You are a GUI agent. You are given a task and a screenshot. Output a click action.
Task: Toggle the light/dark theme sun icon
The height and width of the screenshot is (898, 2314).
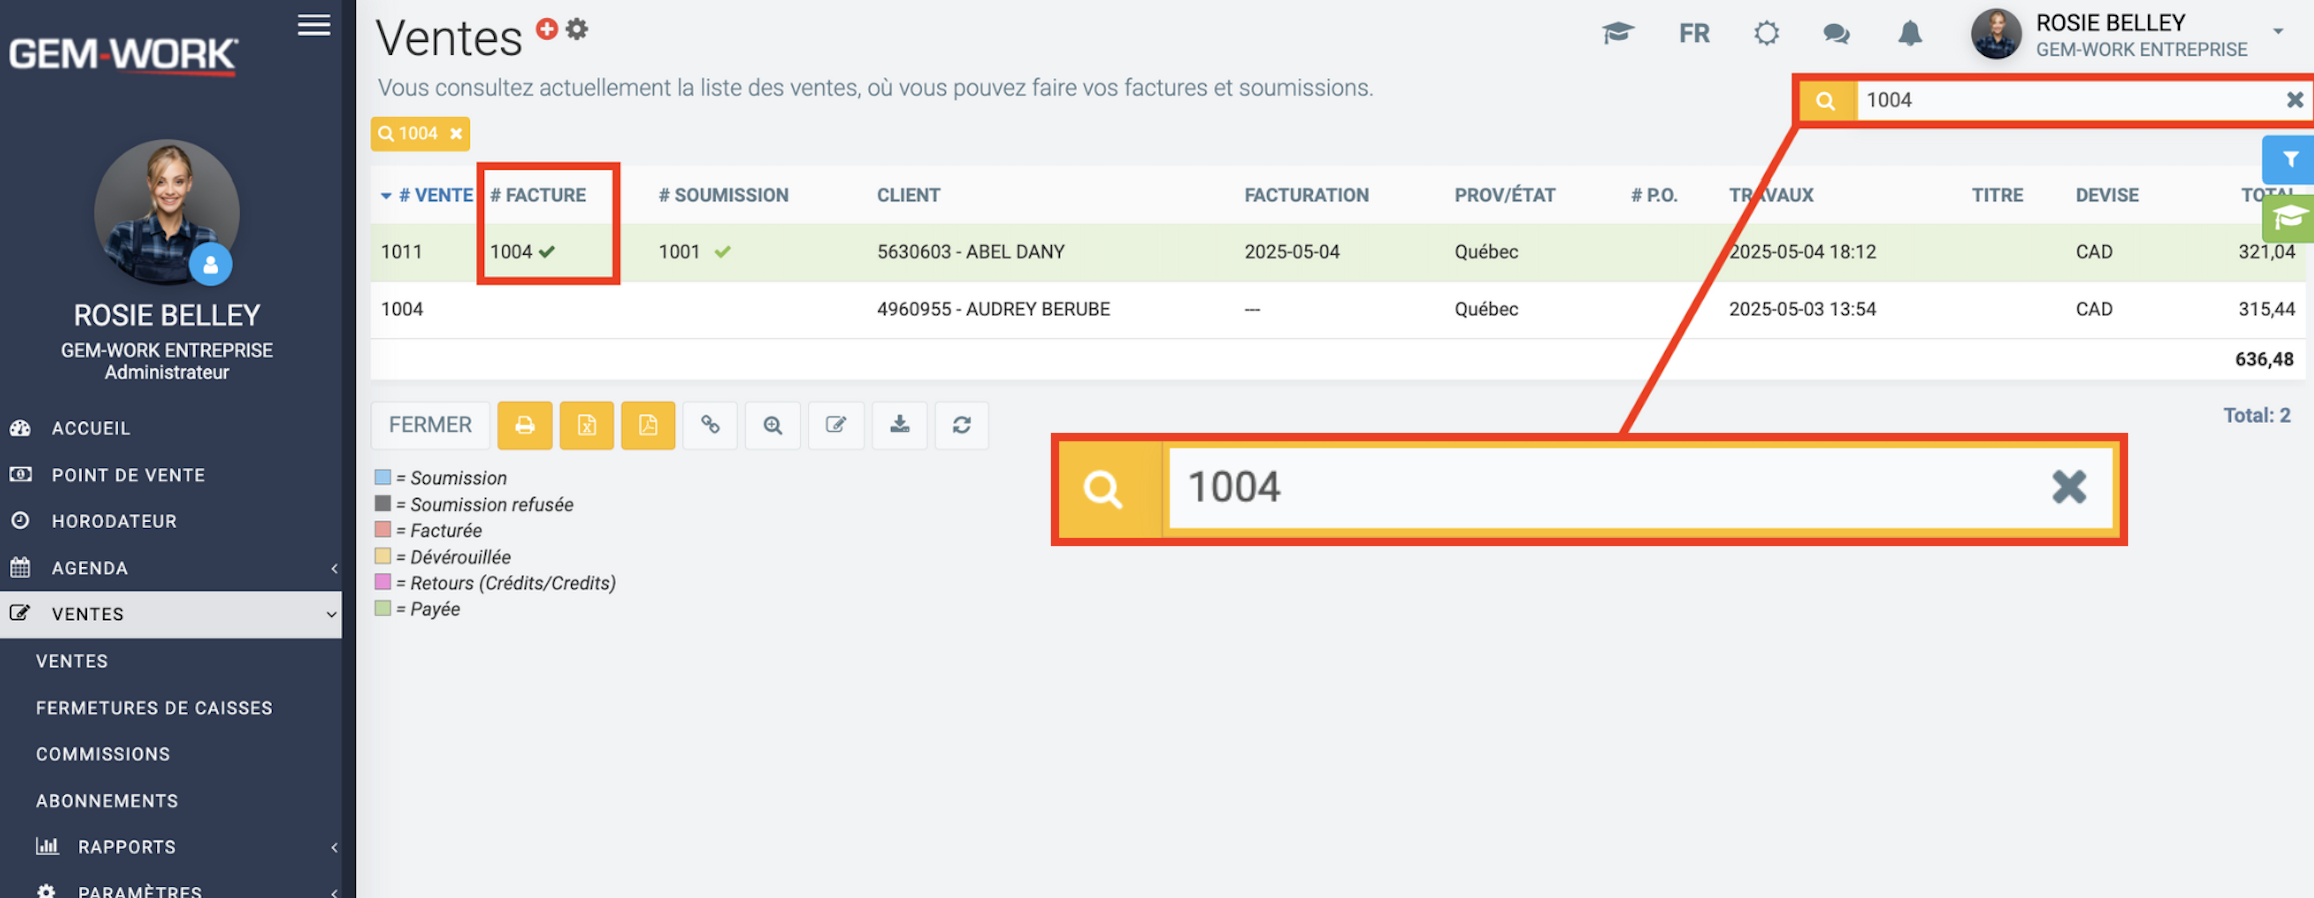[1766, 34]
